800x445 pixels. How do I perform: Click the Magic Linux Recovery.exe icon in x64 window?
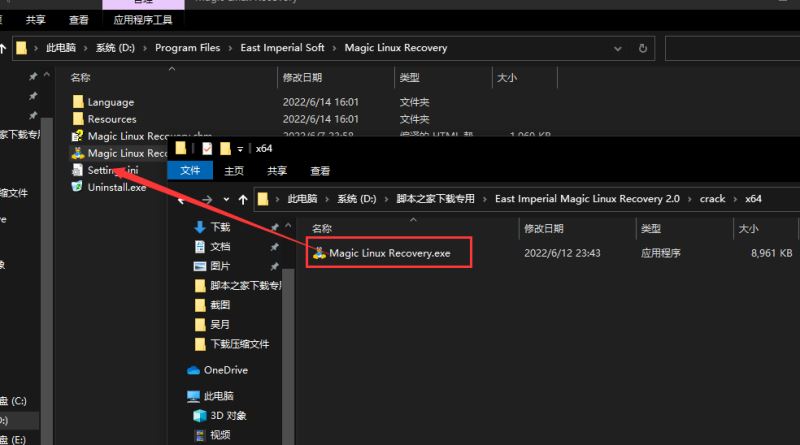point(319,253)
